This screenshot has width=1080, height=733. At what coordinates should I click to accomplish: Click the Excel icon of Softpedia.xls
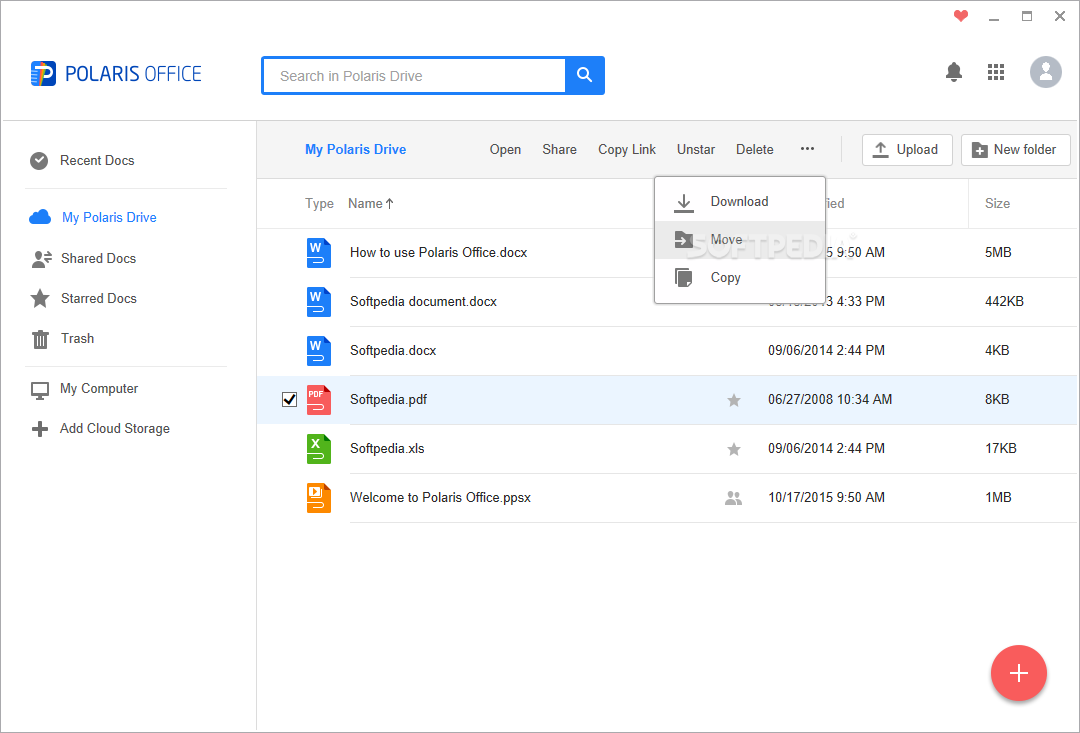pos(318,448)
